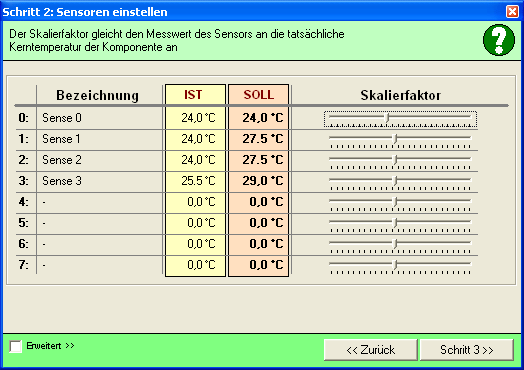Screen dimensions: 524x370
Task: Close the Sensoren einstellen dialog
Action: click(512, 11)
